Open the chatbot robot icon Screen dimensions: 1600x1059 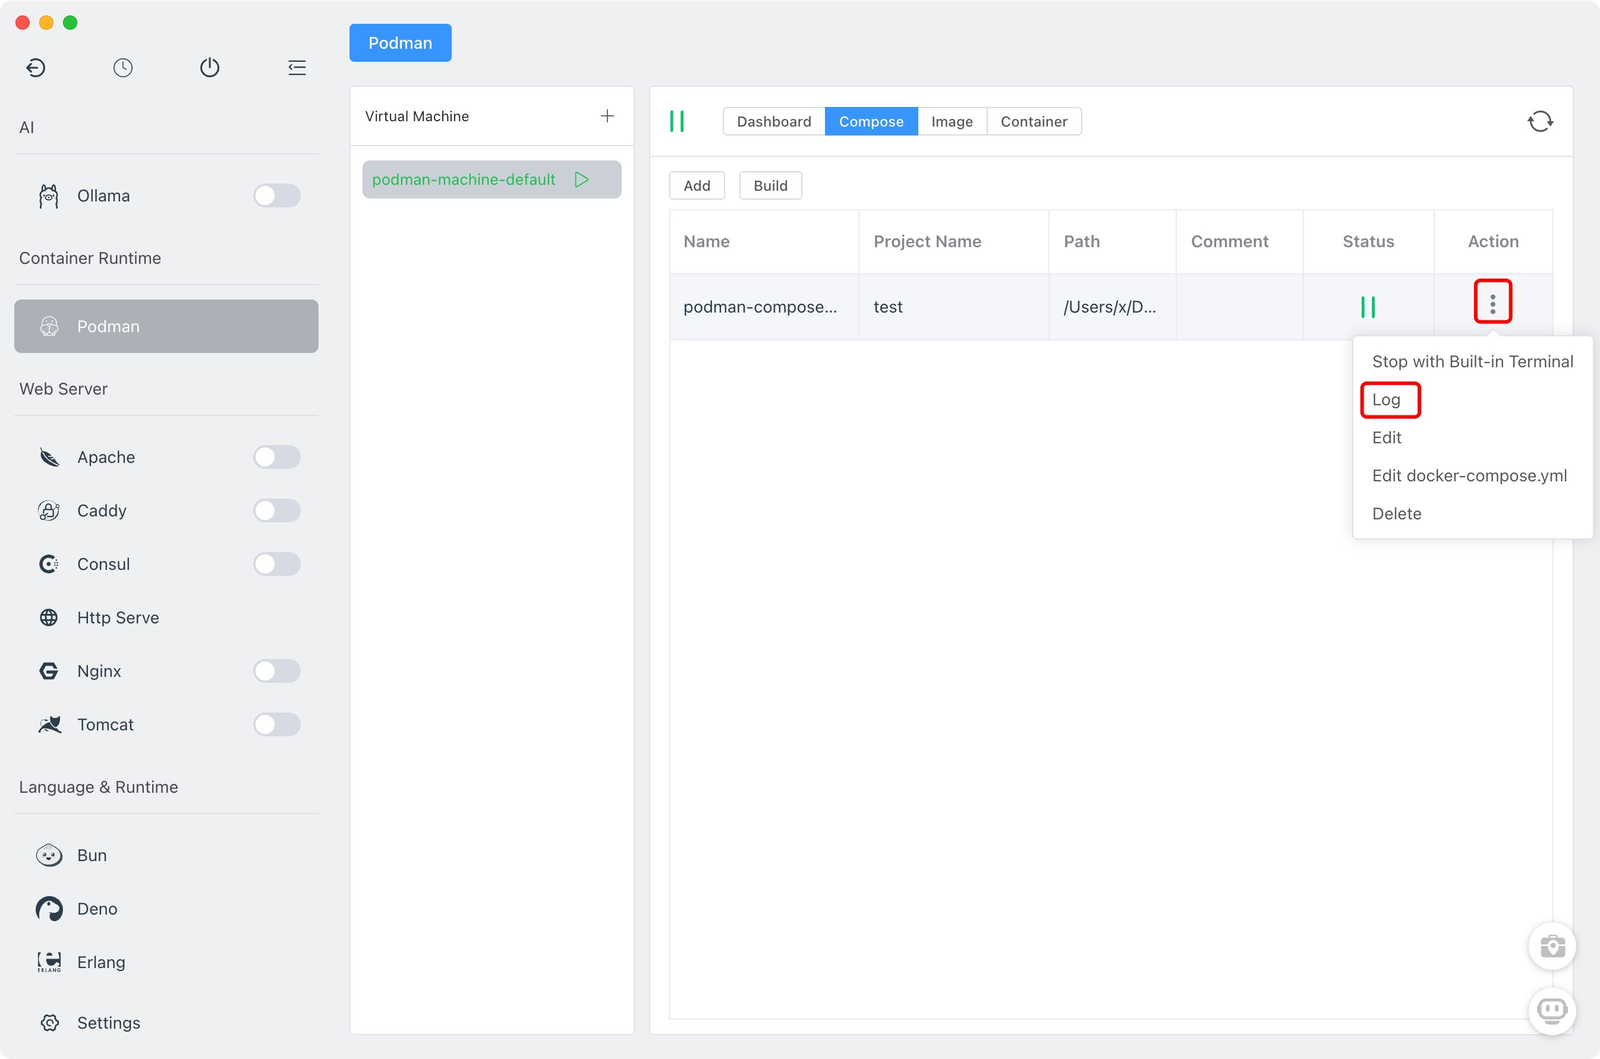coord(1552,1010)
